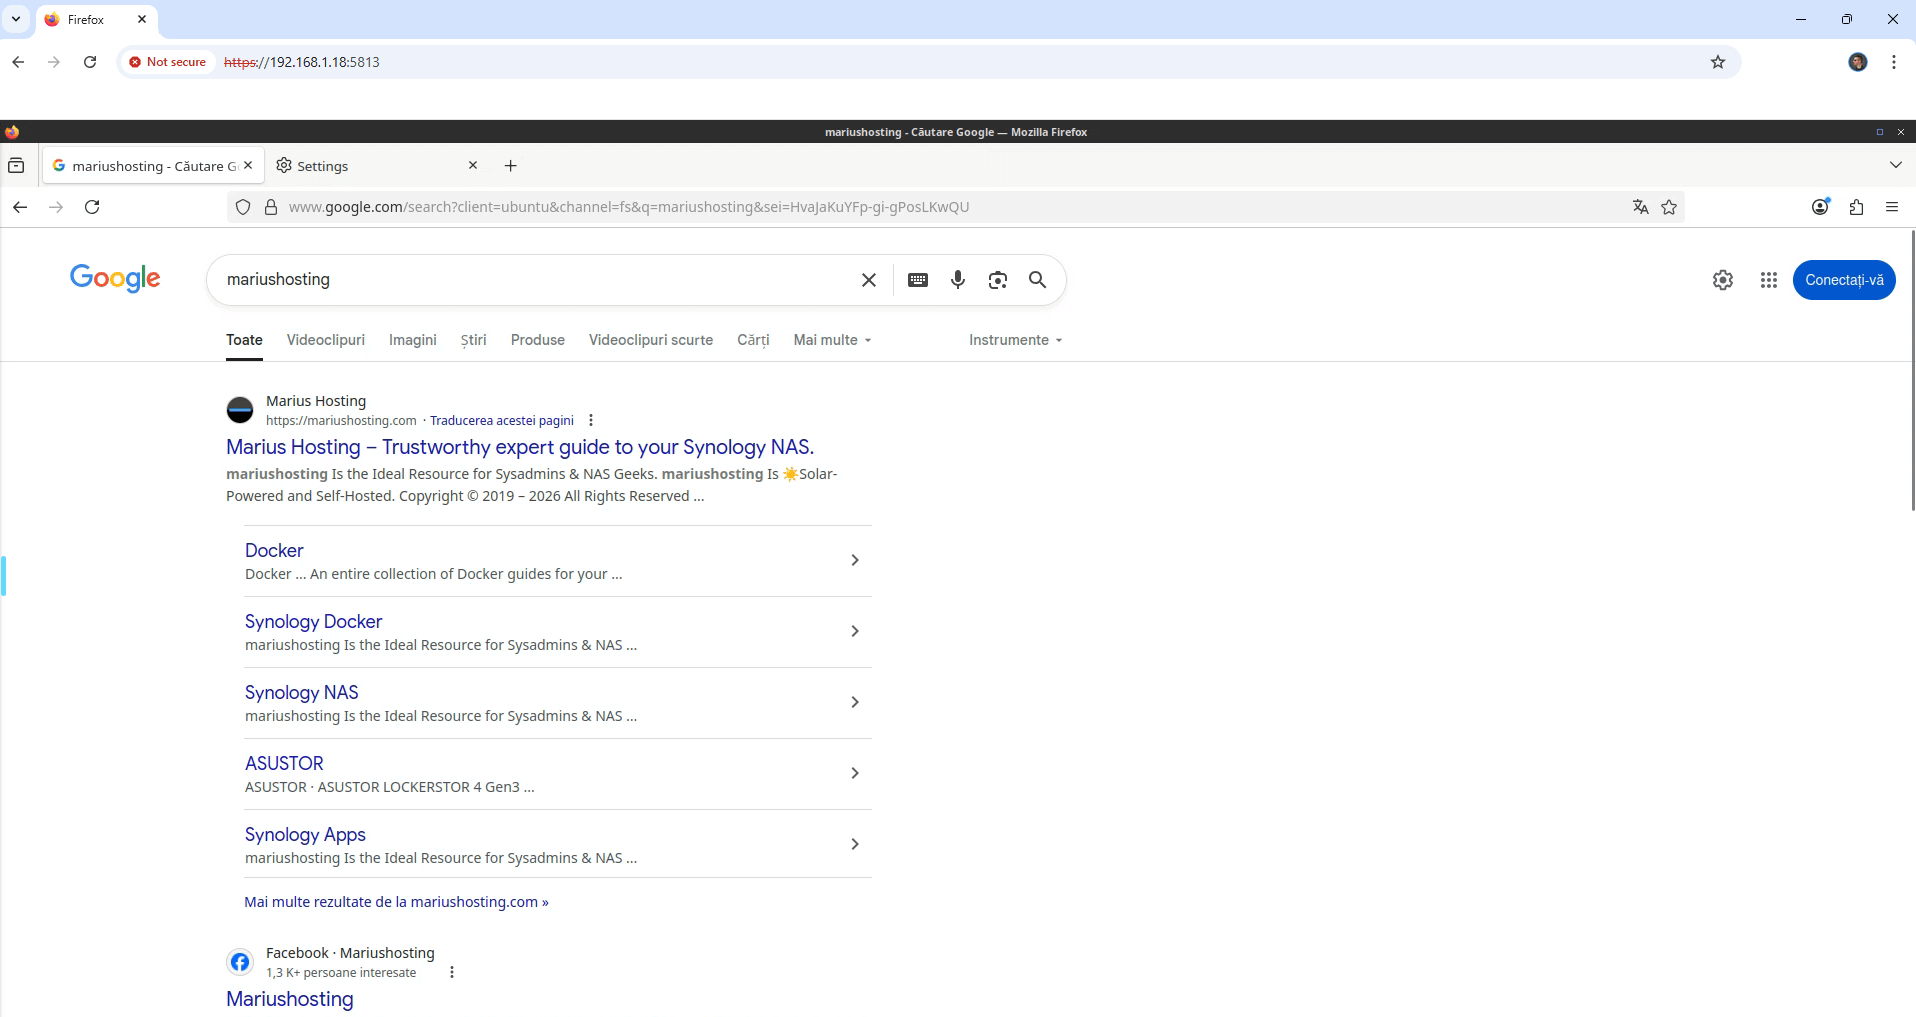
Task: Click the translate page icon in address bar
Action: coord(1640,207)
